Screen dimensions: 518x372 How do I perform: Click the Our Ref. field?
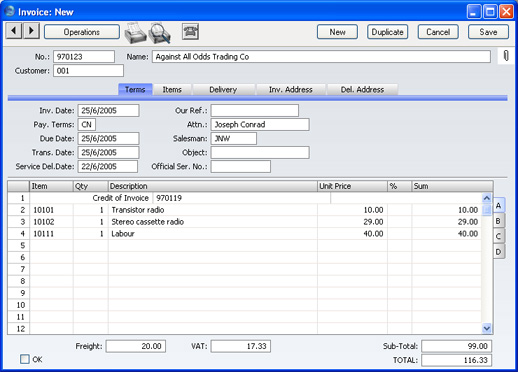tap(255, 111)
